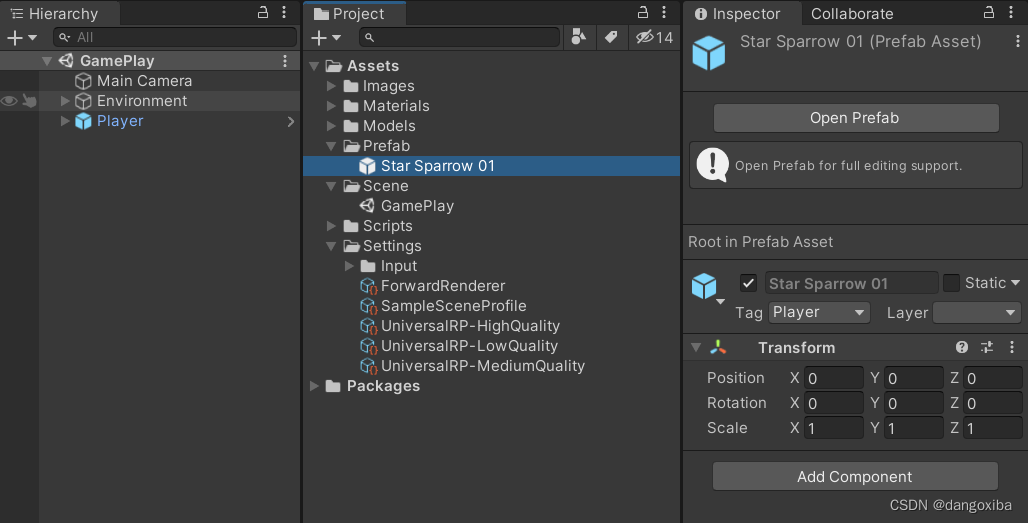The height and width of the screenshot is (523, 1028).
Task: Open the Project create plus dropdown
Action: click(326, 38)
